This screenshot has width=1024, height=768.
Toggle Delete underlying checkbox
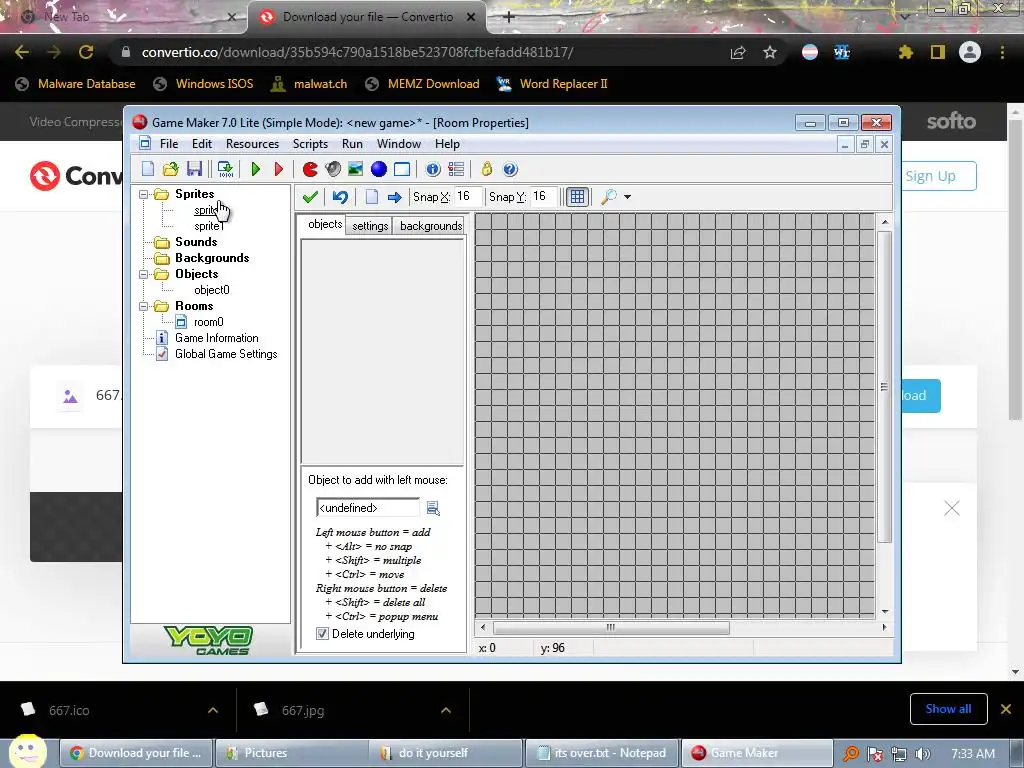322,633
